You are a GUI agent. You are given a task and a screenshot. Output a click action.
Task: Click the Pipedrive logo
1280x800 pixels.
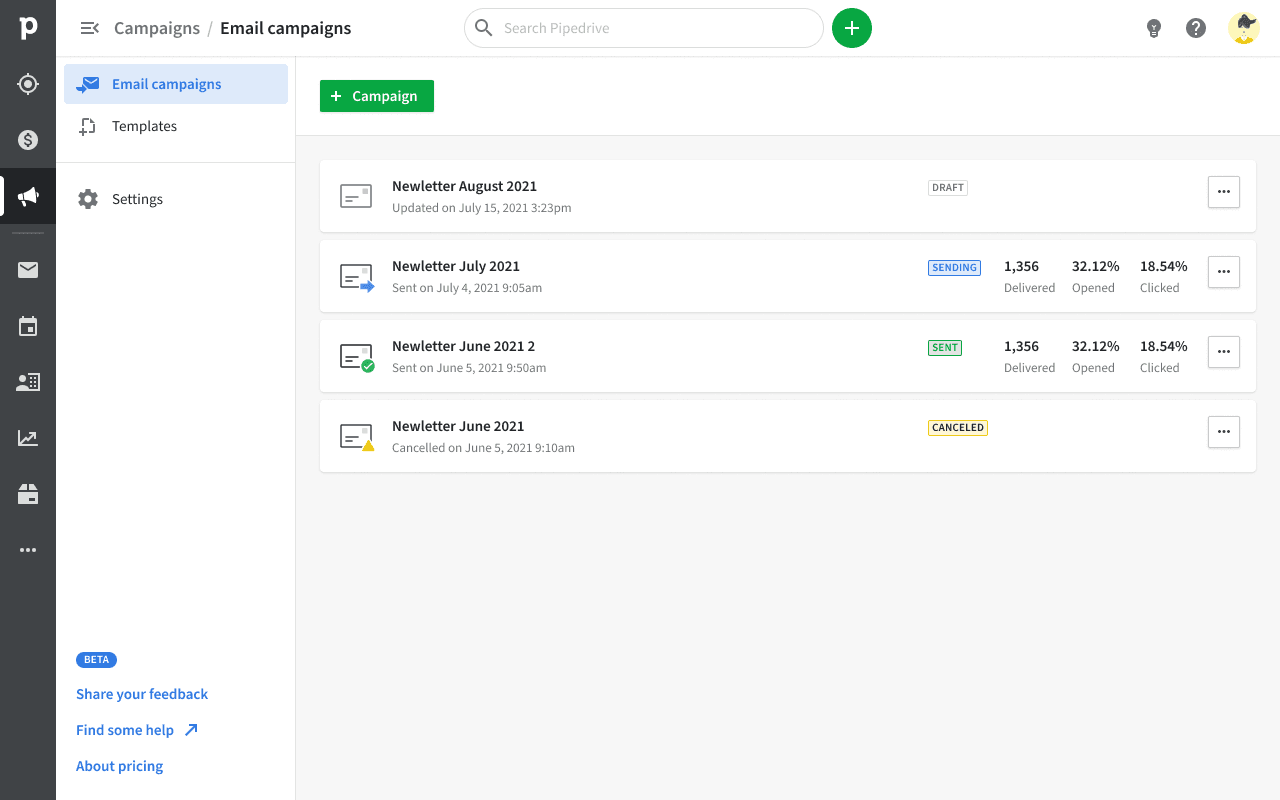[x=27, y=28]
